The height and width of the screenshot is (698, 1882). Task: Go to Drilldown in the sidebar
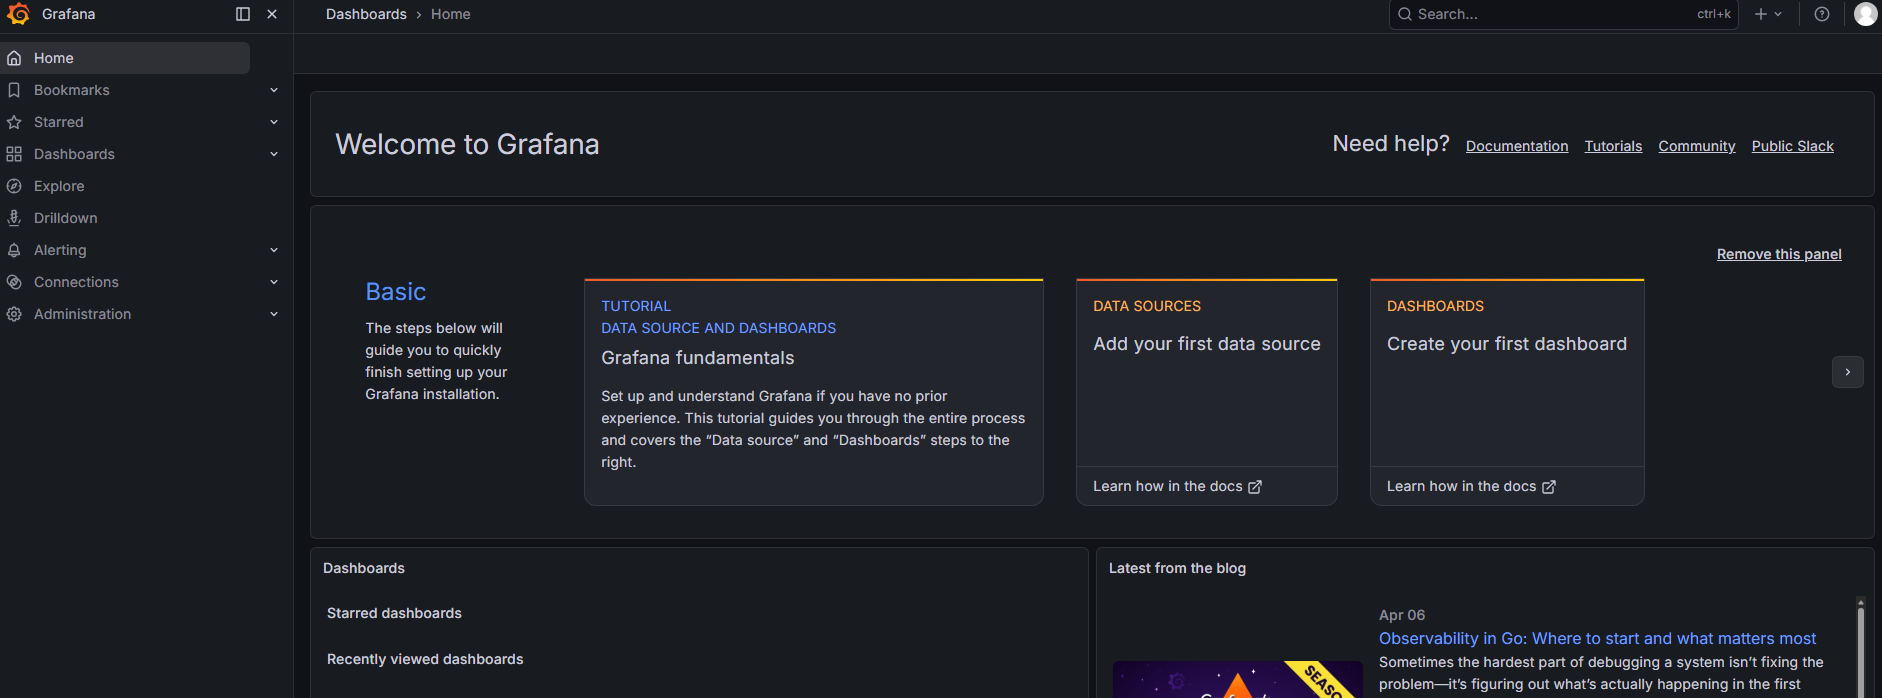pyautogui.click(x=66, y=218)
